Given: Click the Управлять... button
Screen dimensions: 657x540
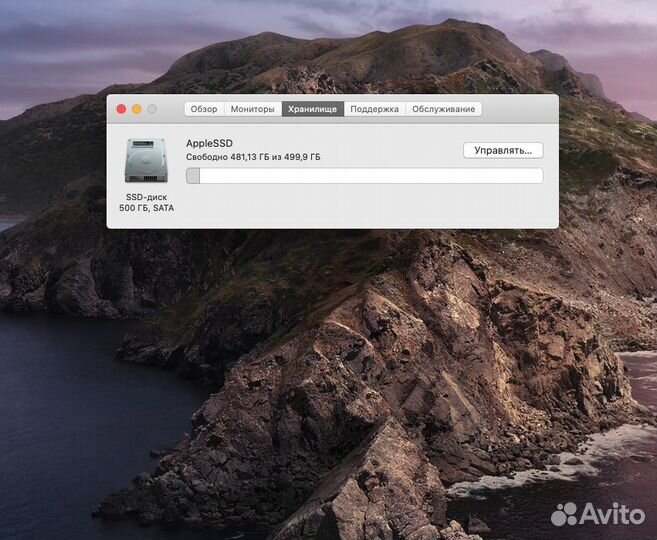Looking at the screenshot, I should (503, 150).
